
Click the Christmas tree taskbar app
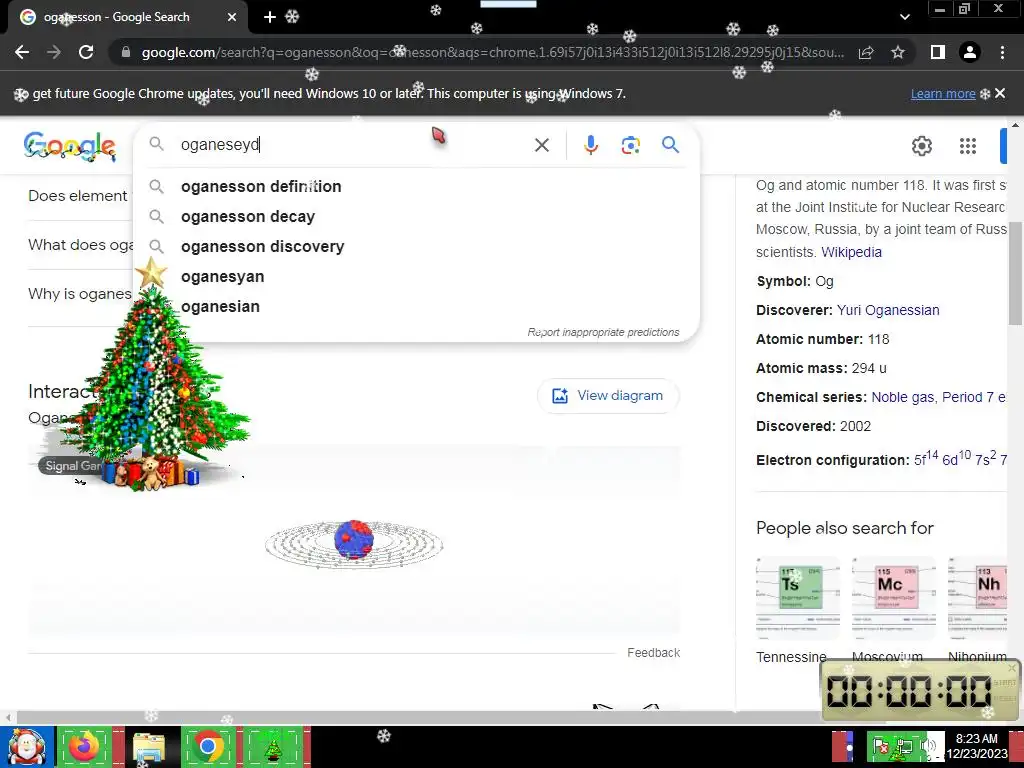(x=273, y=747)
